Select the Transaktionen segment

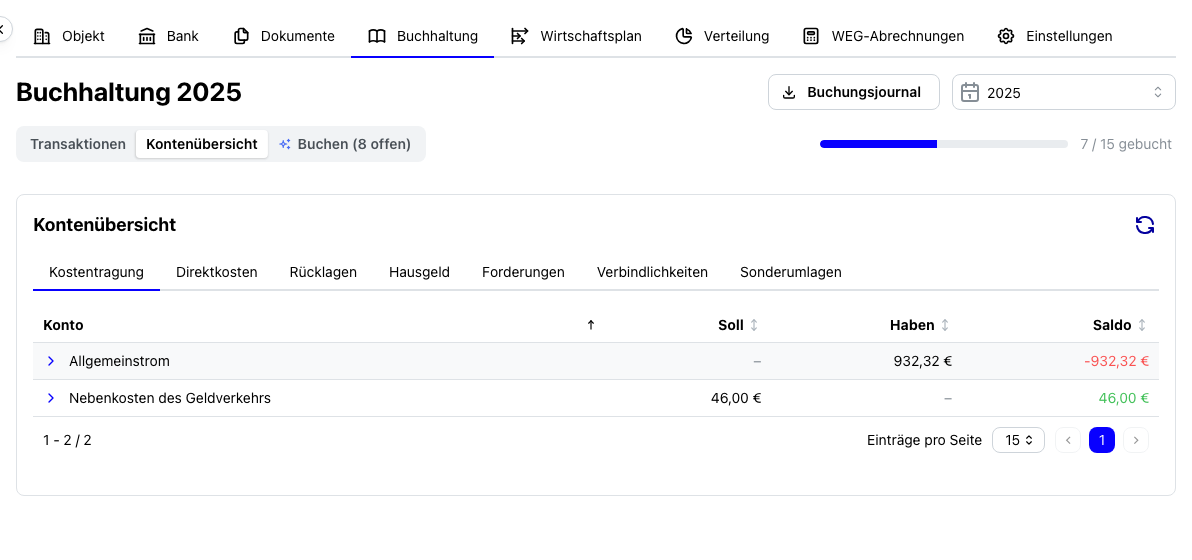[78, 144]
